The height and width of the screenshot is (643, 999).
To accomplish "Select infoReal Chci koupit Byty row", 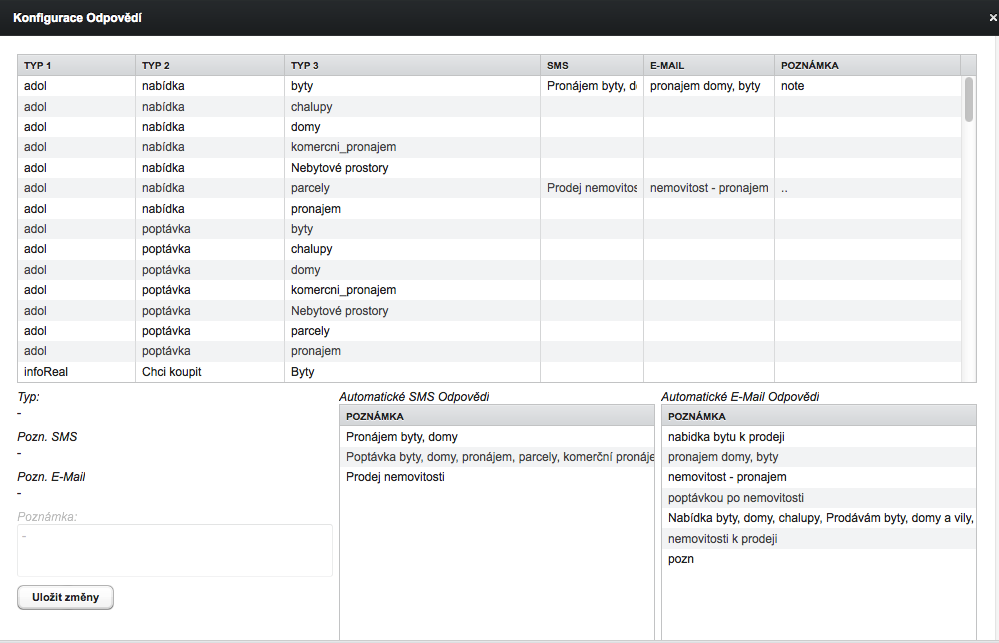I will point(489,372).
